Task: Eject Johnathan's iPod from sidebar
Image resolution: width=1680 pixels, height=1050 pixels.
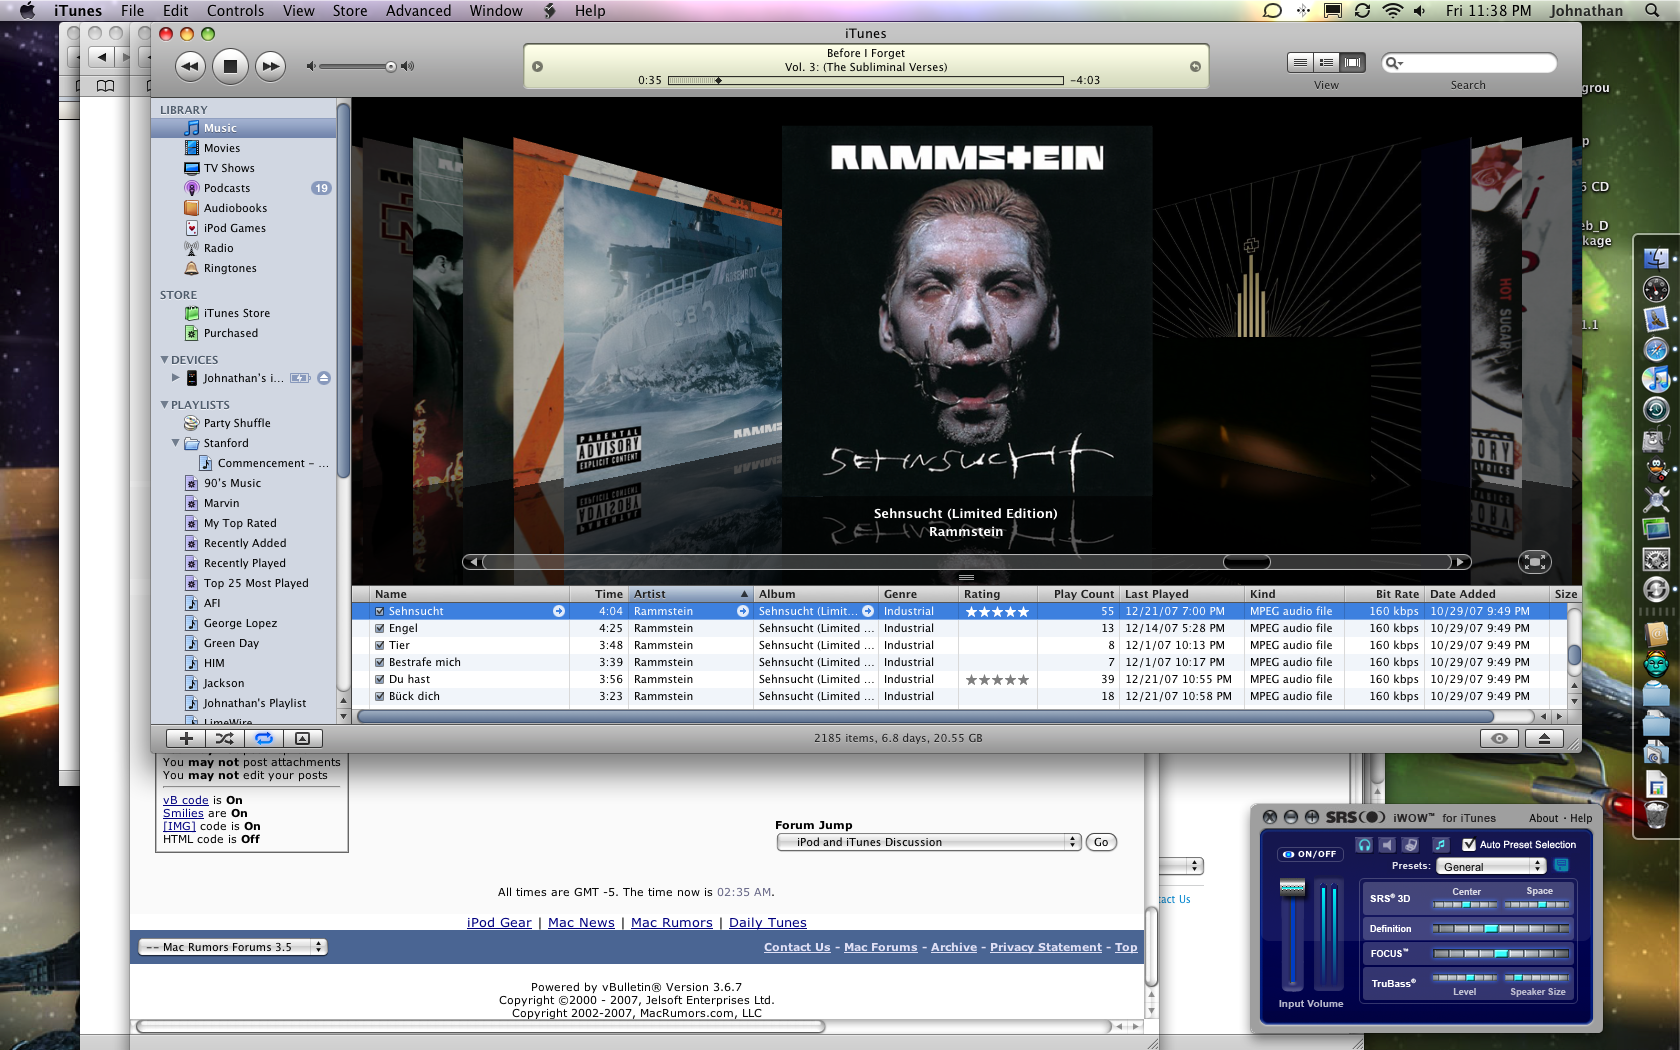Action: (x=324, y=378)
